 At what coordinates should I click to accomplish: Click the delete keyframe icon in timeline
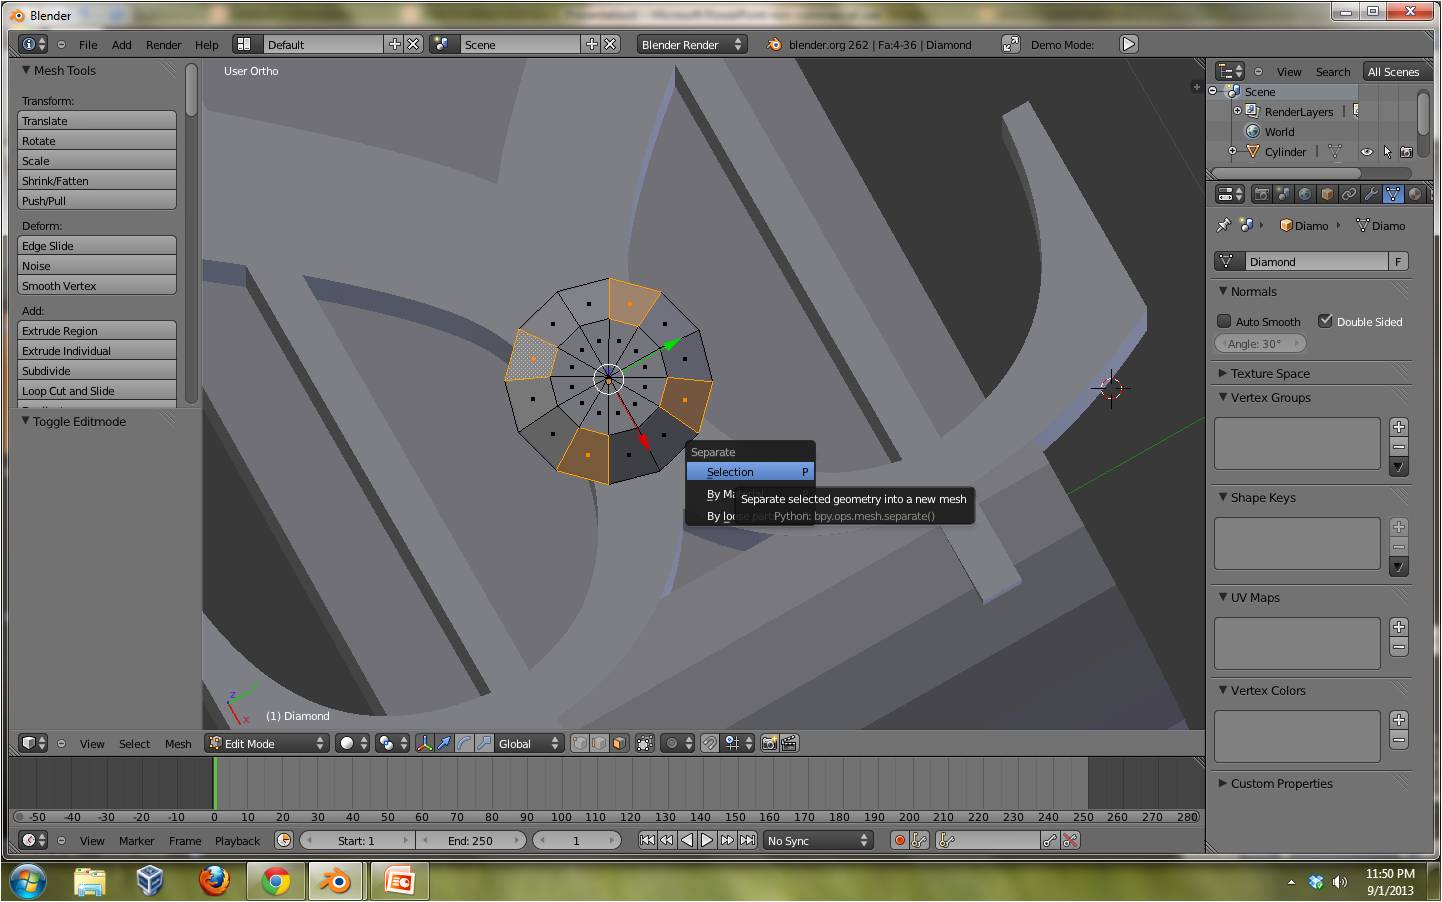click(1070, 840)
